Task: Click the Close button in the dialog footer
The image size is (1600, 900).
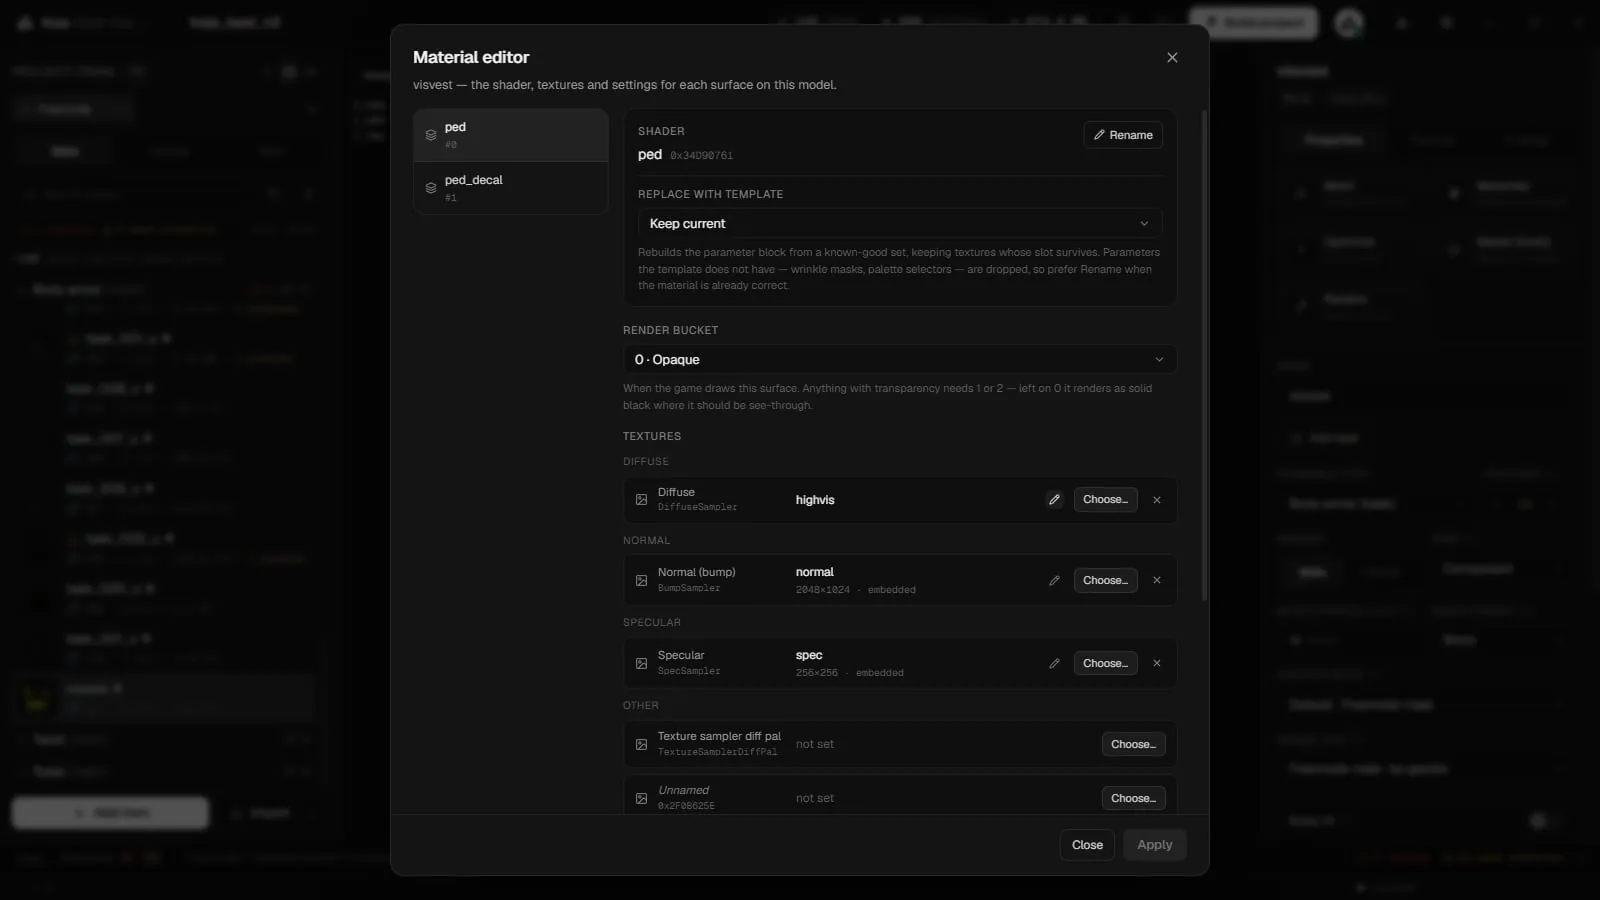Action: click(x=1087, y=845)
